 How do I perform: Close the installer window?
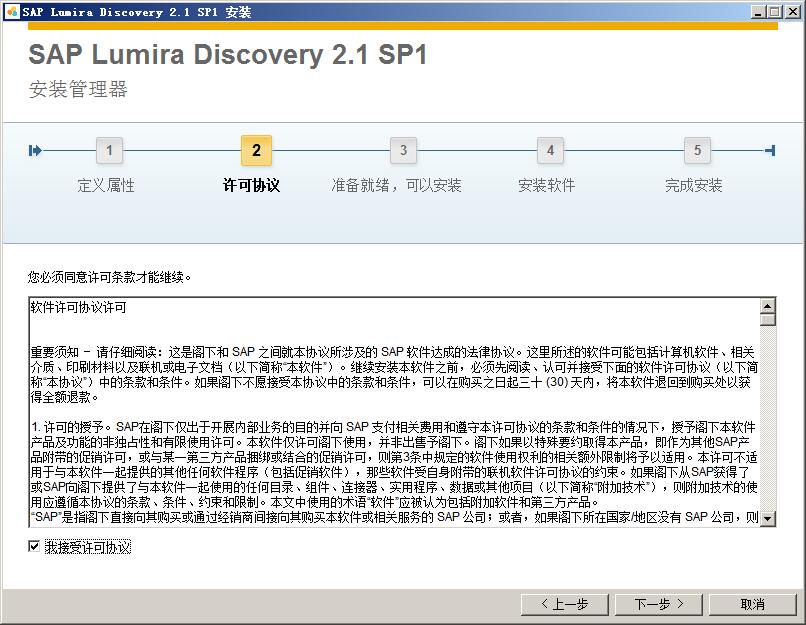click(x=792, y=12)
